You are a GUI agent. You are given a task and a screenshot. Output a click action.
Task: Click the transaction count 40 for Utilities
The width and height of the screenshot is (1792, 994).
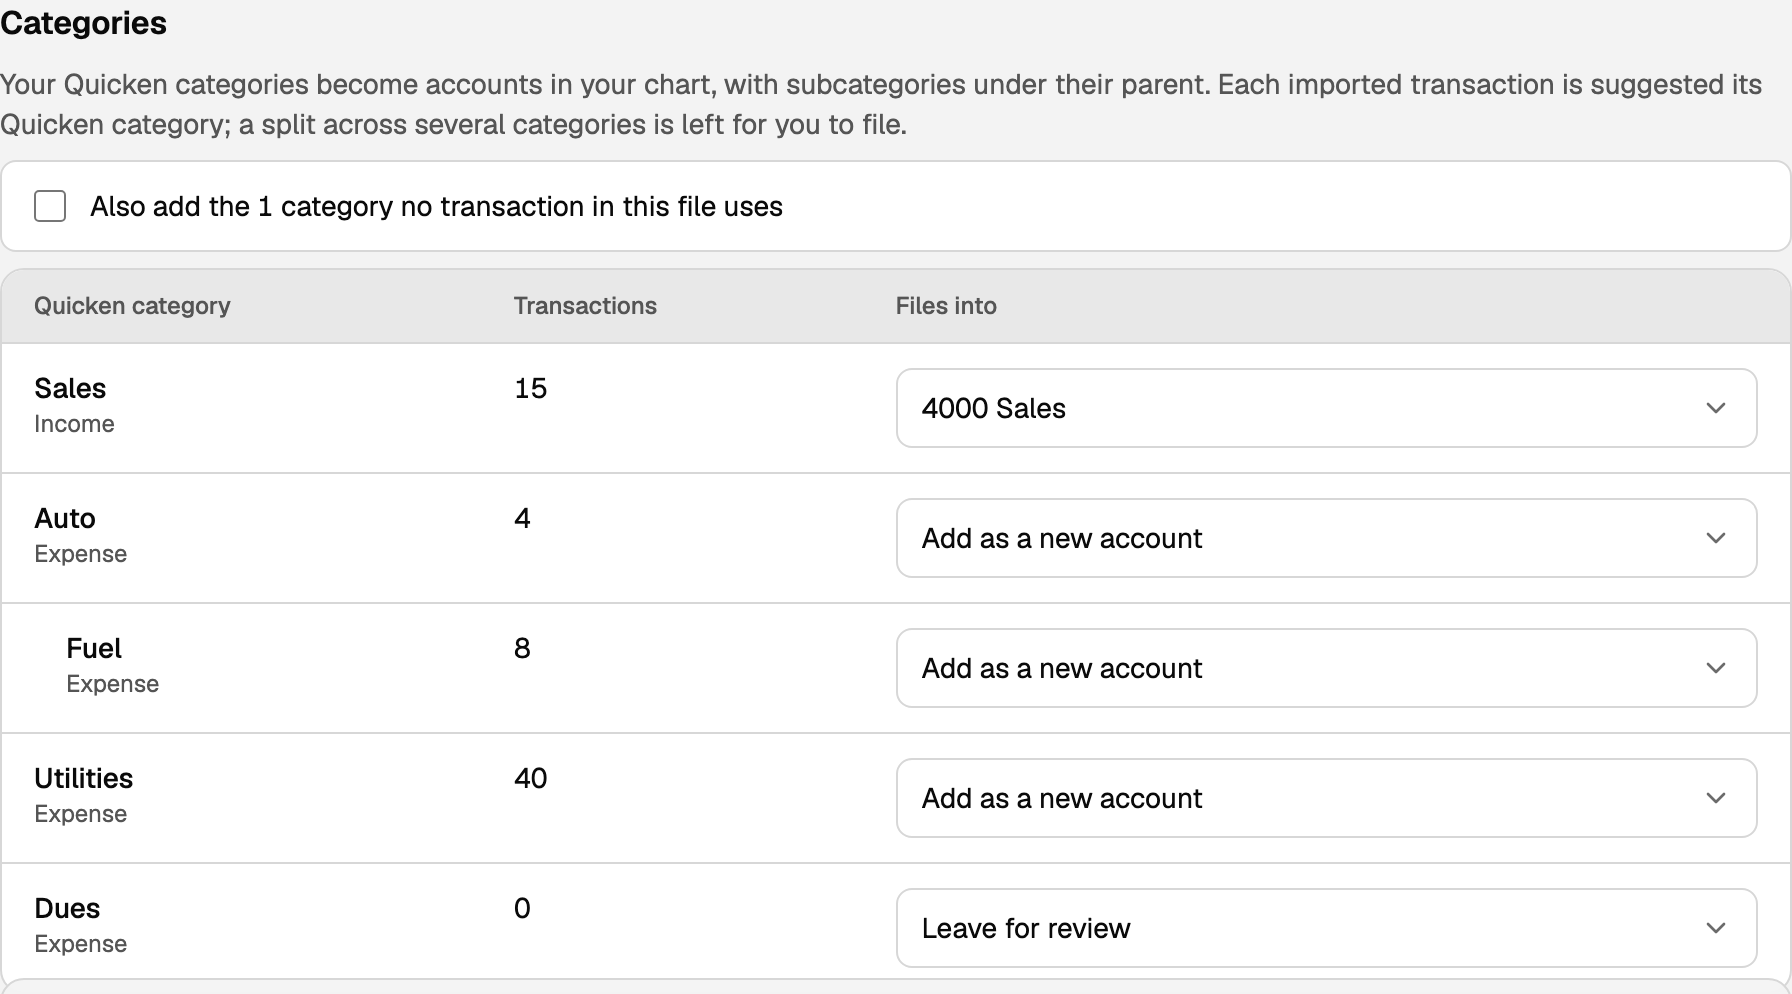(531, 778)
